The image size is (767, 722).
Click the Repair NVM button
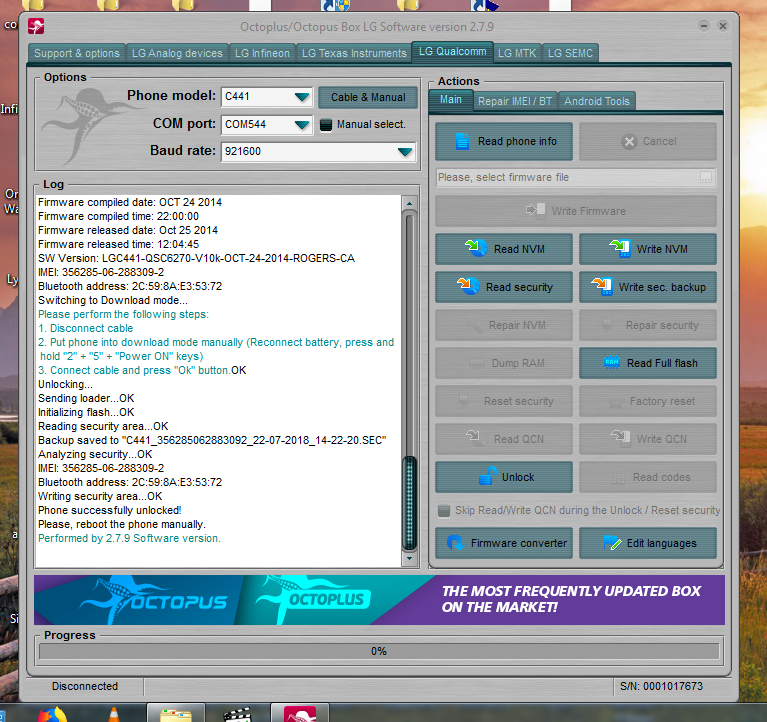pyautogui.click(x=504, y=325)
